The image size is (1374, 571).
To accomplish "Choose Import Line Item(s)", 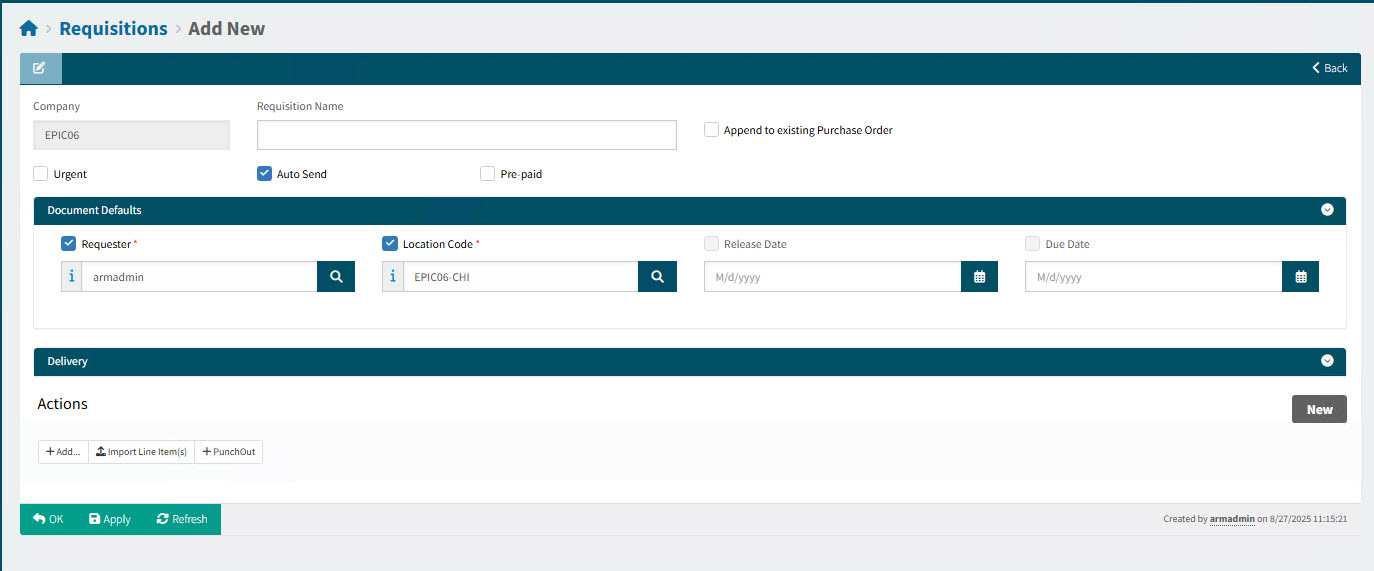I will pos(141,452).
